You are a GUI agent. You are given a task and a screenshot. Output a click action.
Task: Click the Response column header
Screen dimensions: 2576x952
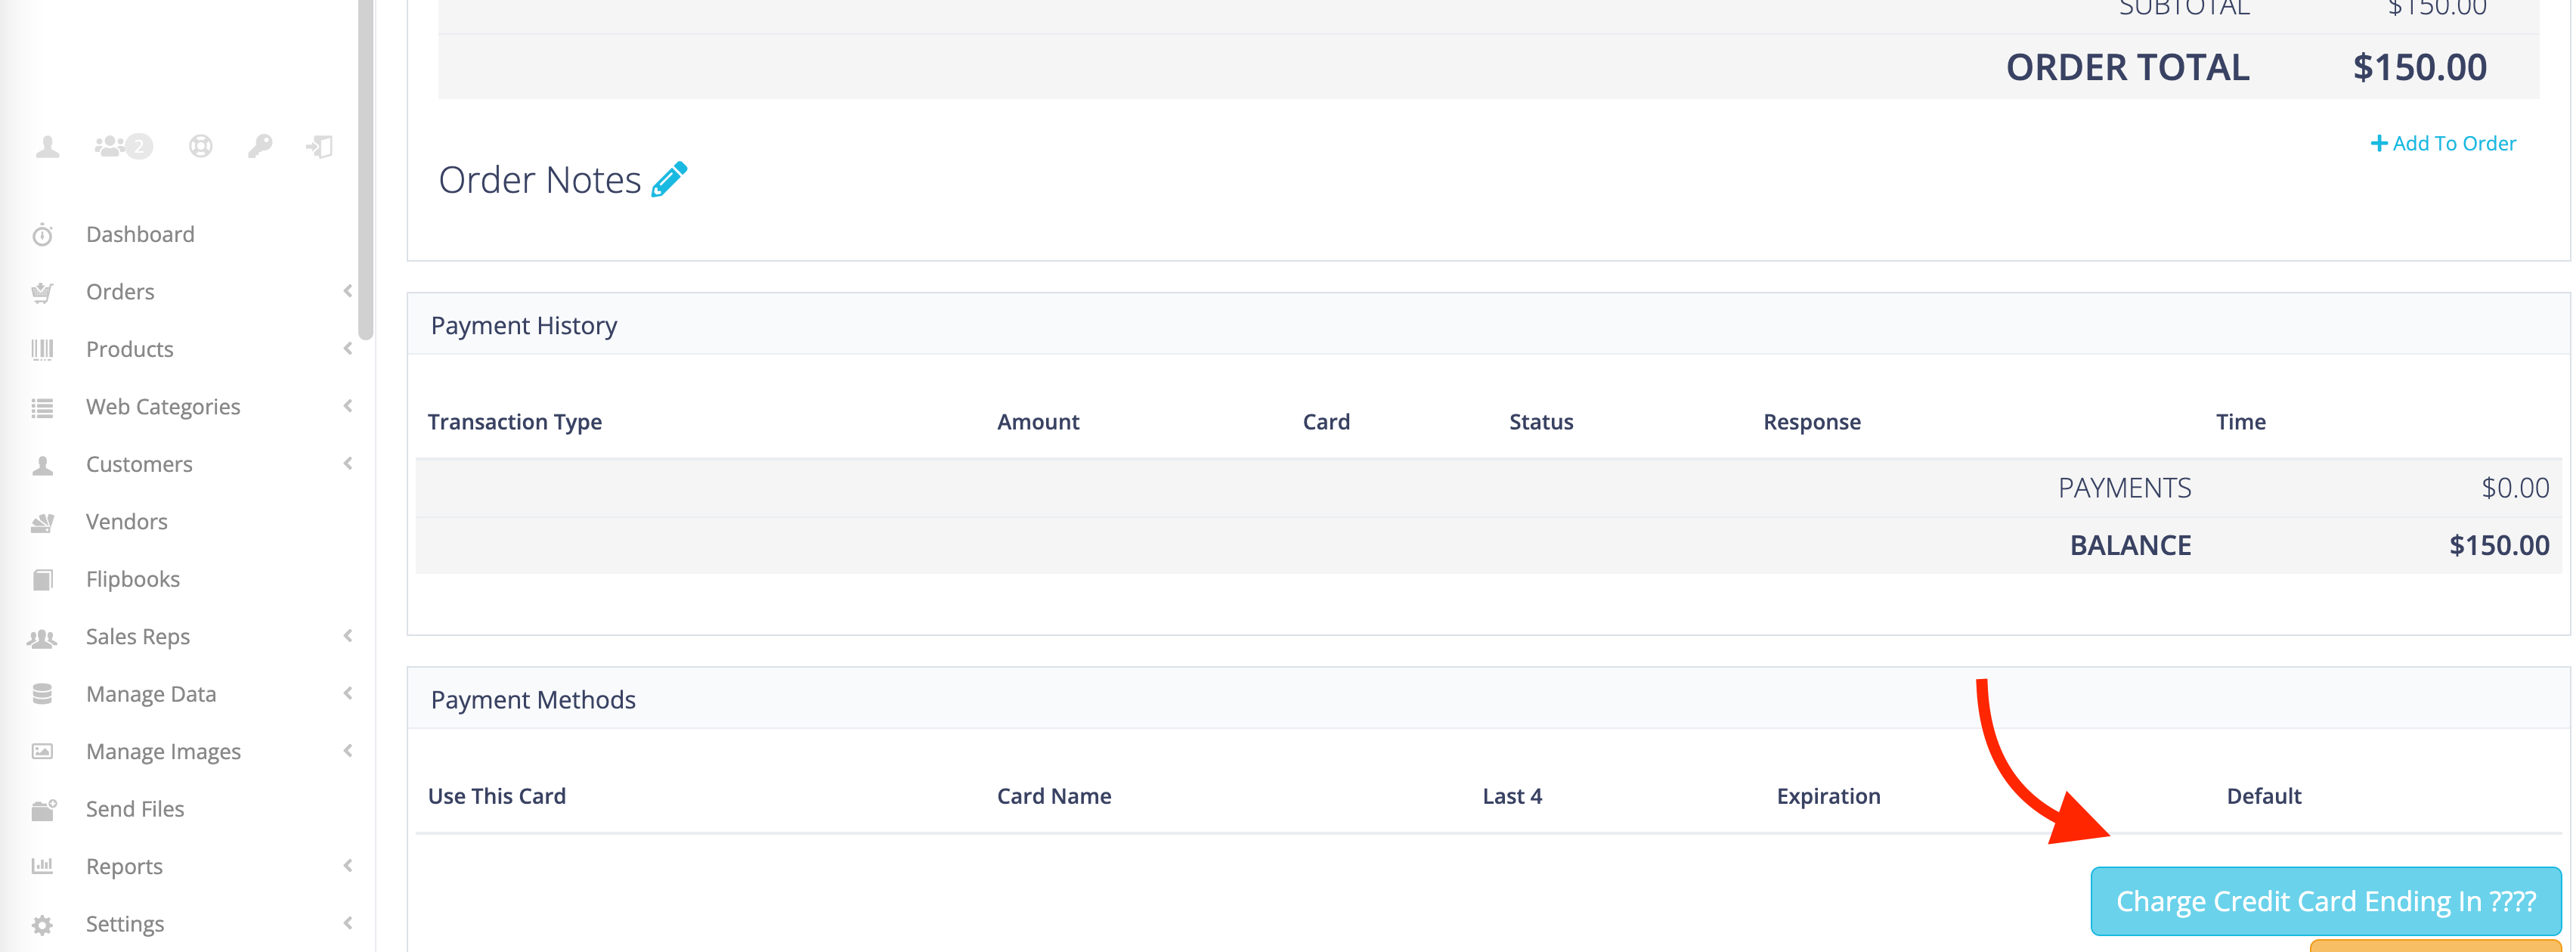click(1812, 422)
